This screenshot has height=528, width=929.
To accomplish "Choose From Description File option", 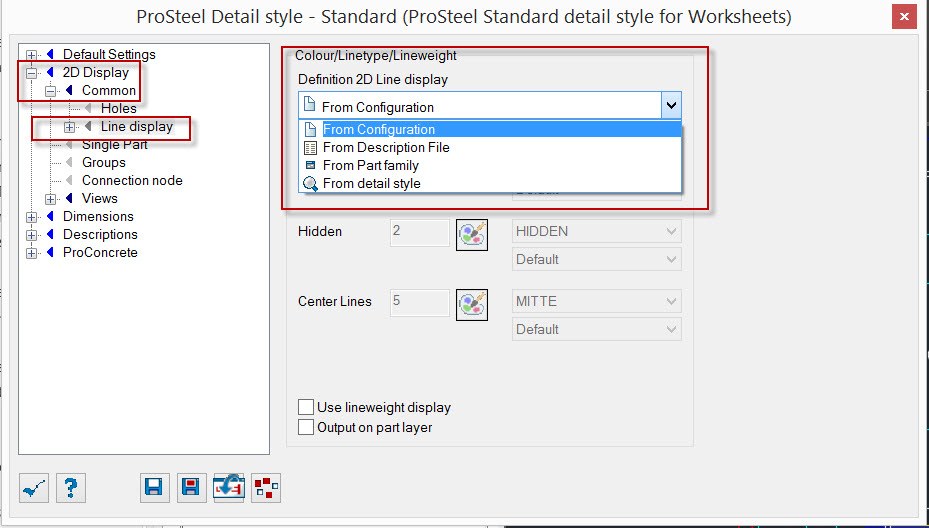I will tap(491, 147).
